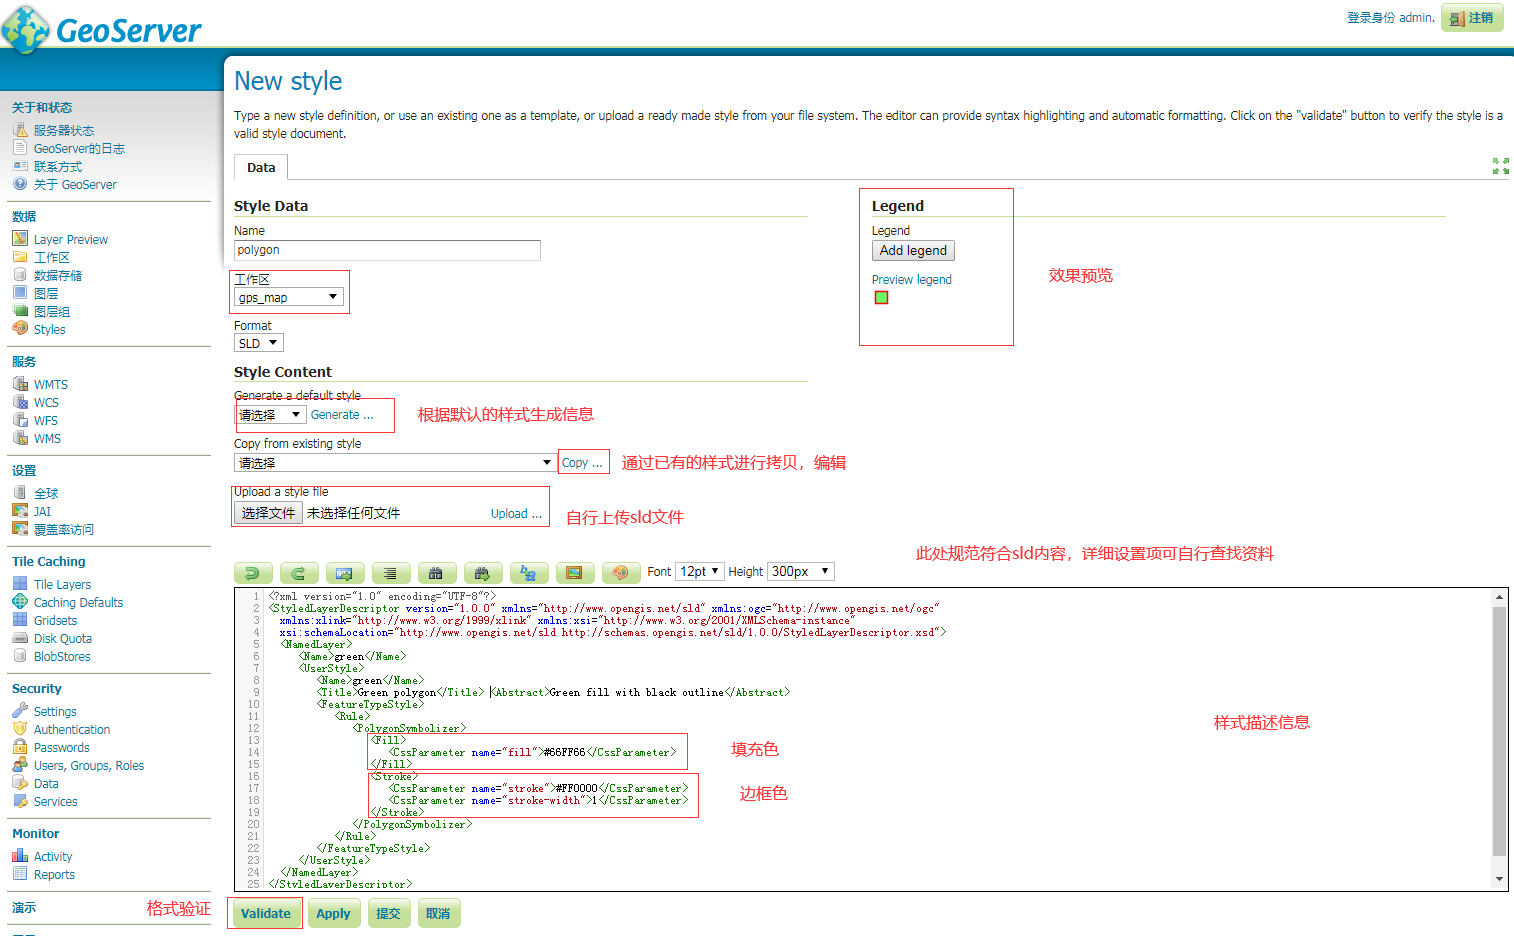
Task: Open the WCS service page
Action: click(x=46, y=403)
